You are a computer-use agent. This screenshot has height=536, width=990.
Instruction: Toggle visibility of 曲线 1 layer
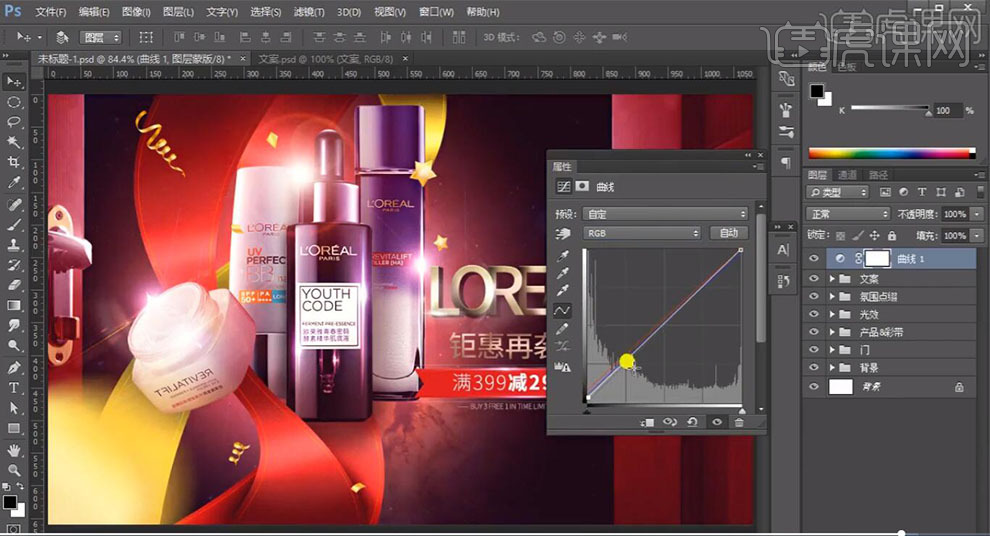814,258
